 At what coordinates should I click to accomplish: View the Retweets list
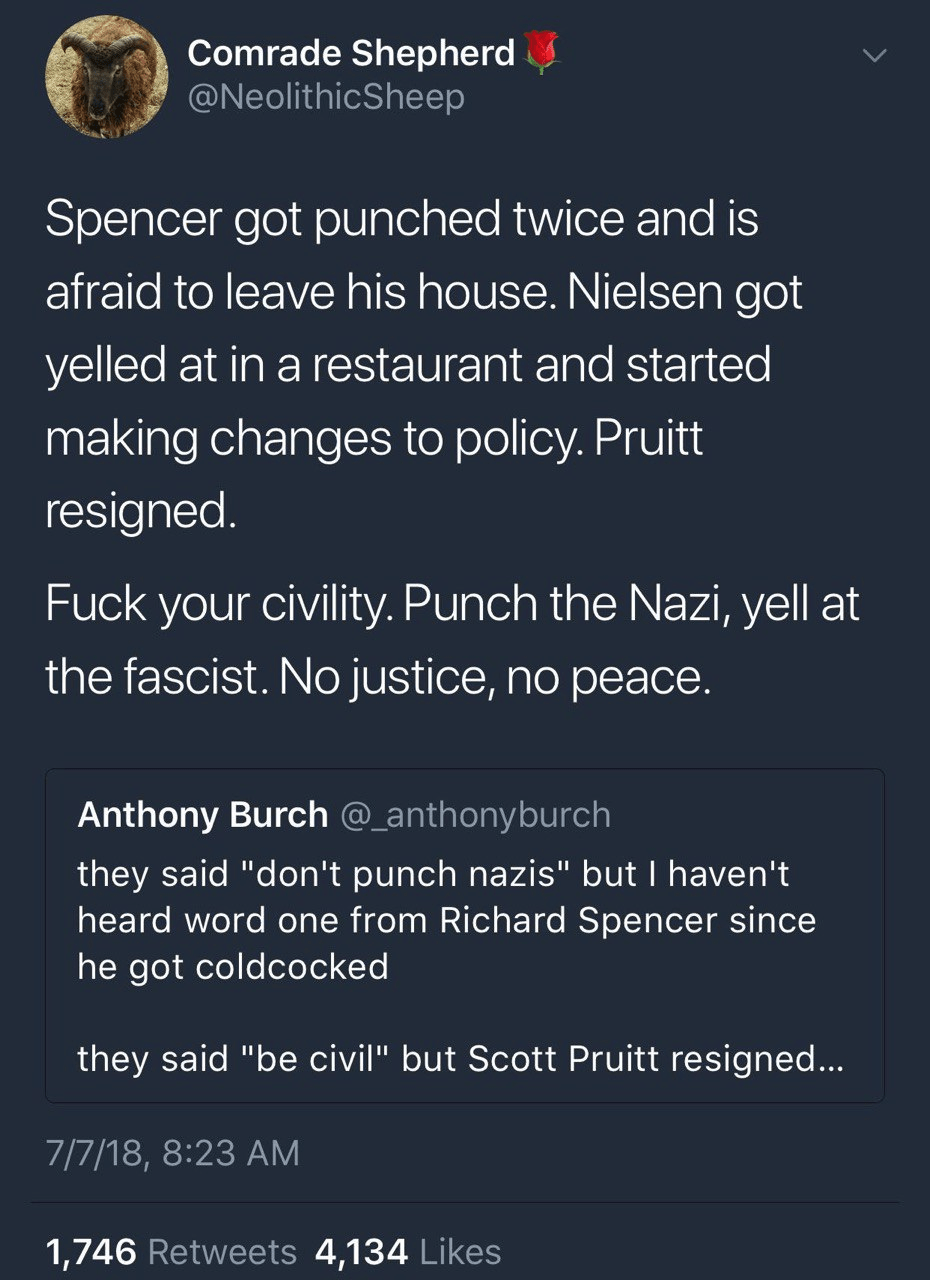pyautogui.click(x=221, y=1251)
